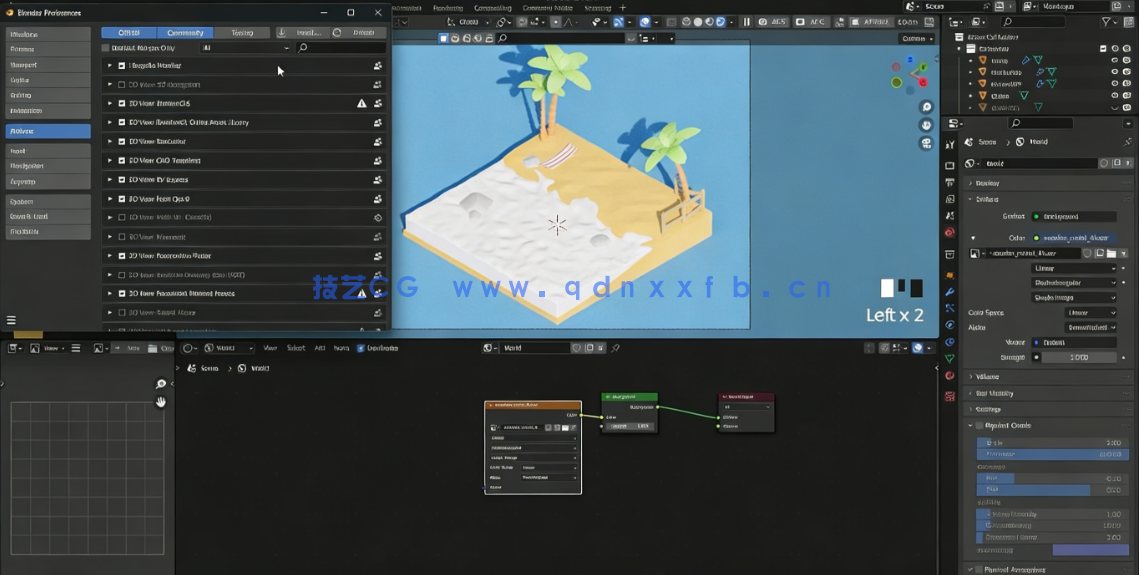This screenshot has width=1139, height=575.
Task: Hide the Collection using its eye icon
Action: [x=1115, y=49]
